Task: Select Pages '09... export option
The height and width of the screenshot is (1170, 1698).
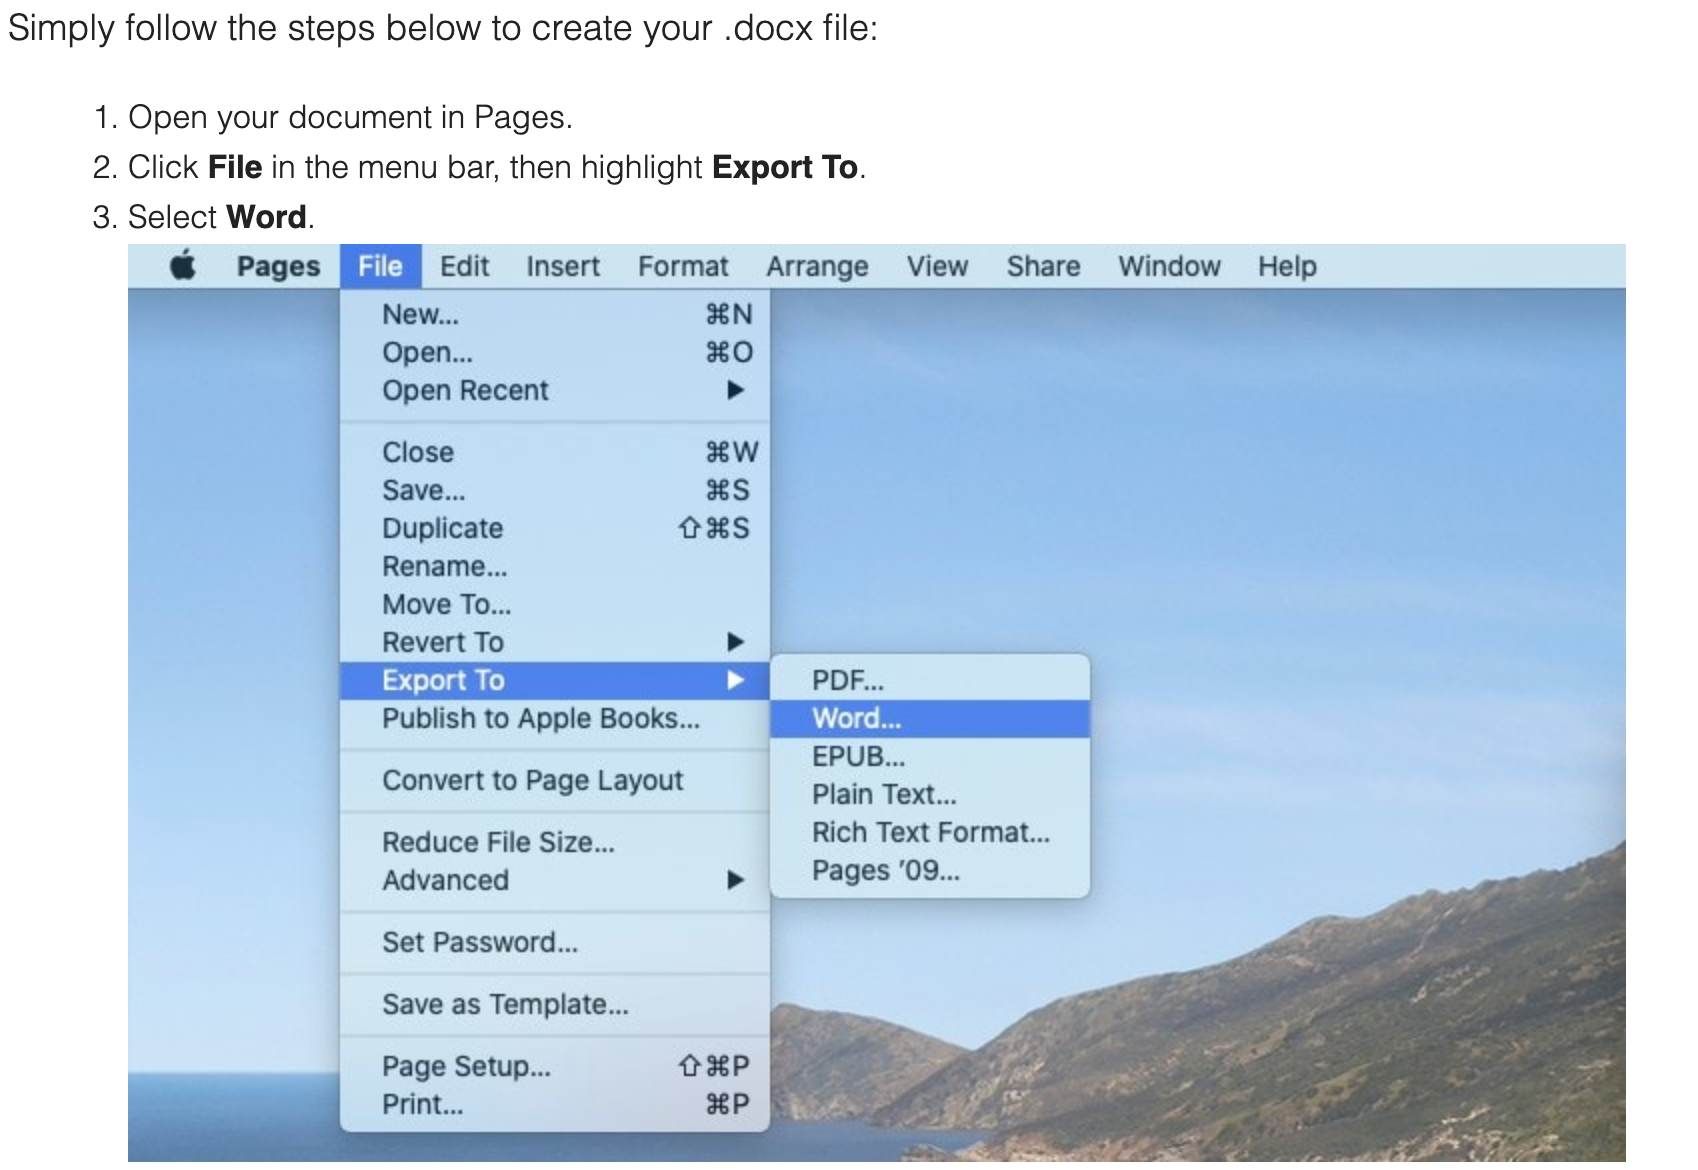Action: (930, 870)
